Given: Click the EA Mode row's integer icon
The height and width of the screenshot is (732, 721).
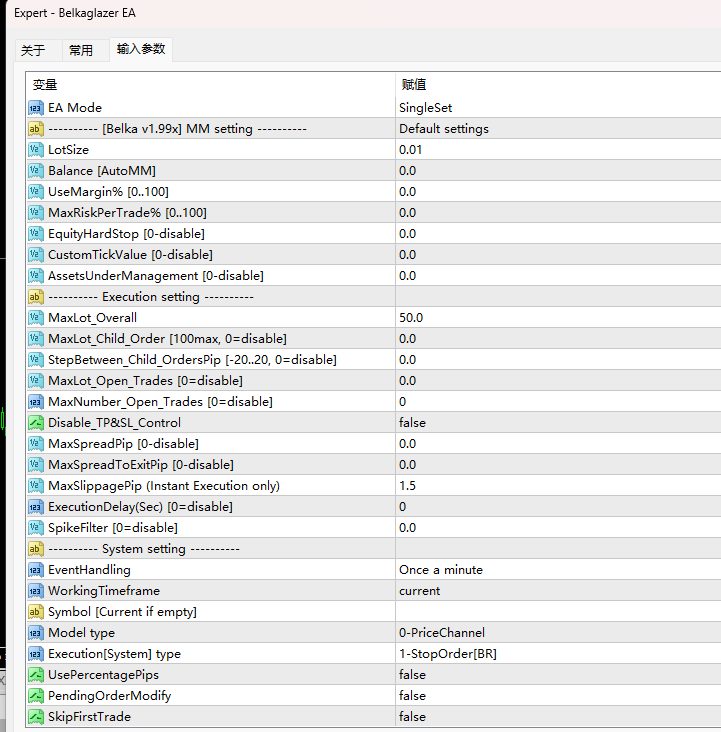Looking at the screenshot, I should pos(35,108).
